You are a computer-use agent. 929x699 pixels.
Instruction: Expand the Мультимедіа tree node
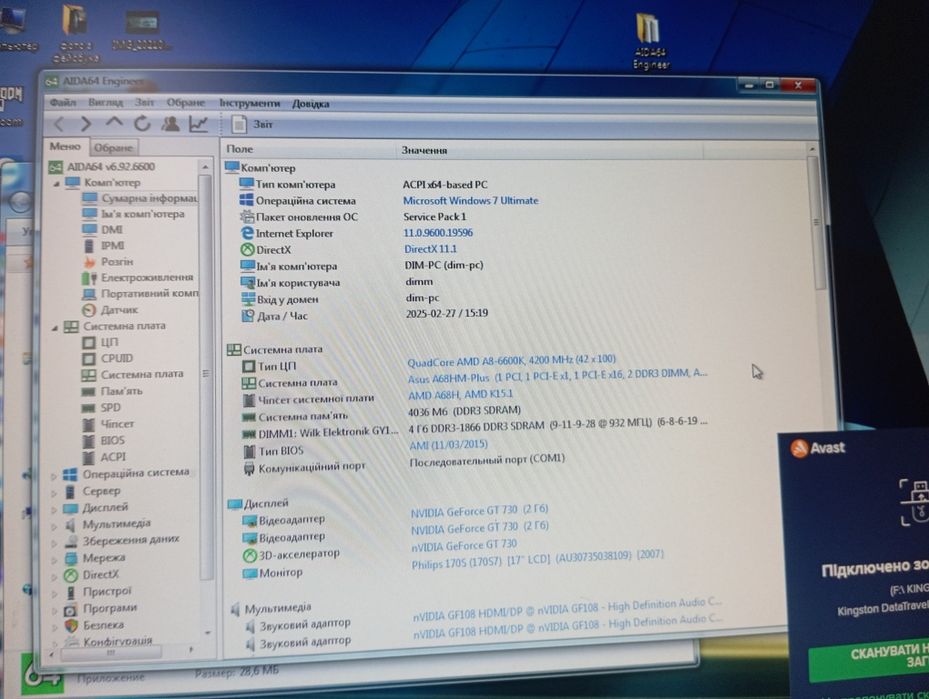[54, 525]
